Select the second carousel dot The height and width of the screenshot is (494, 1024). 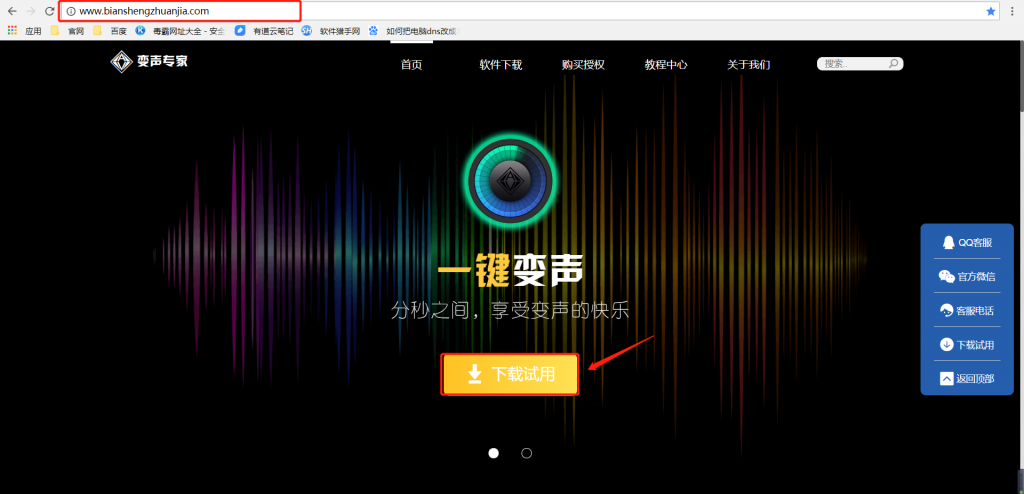tap(526, 453)
